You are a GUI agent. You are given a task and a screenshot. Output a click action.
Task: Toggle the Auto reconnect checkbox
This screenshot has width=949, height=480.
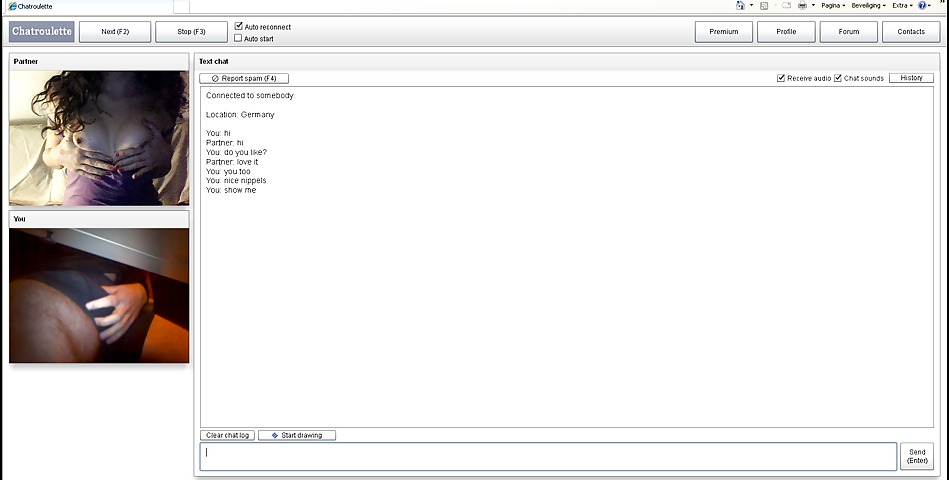click(238, 26)
